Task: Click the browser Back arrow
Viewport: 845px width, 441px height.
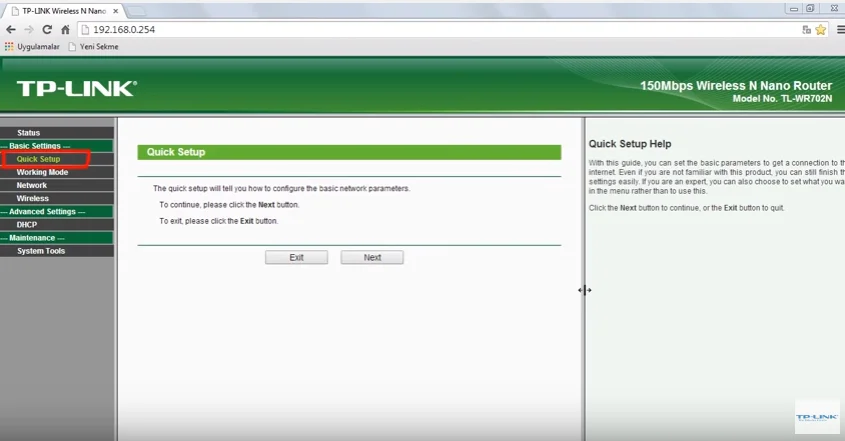Action: point(10,30)
